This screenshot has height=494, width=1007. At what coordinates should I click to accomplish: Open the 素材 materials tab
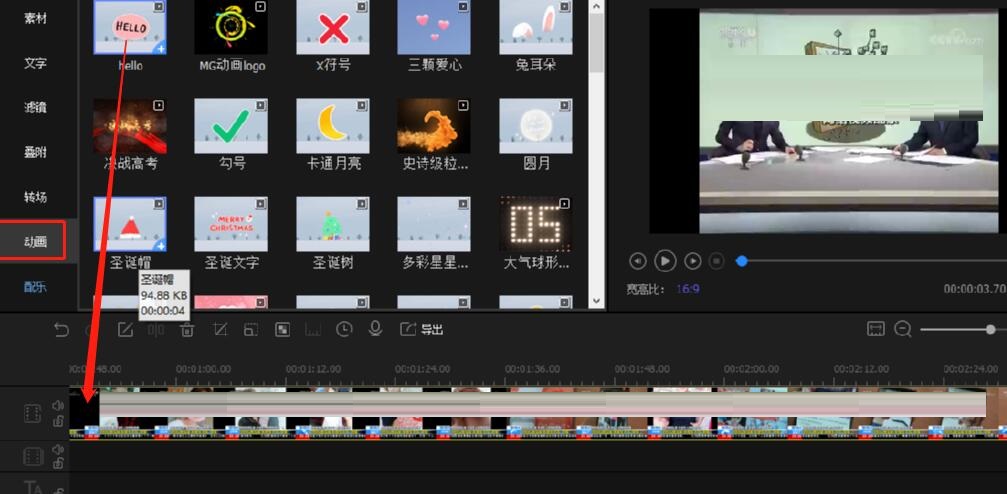tap(35, 19)
